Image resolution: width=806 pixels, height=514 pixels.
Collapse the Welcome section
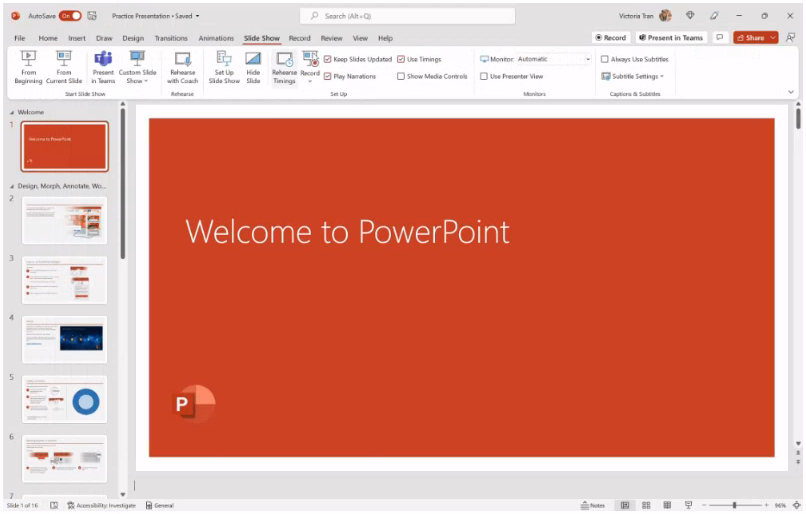tap(12, 112)
